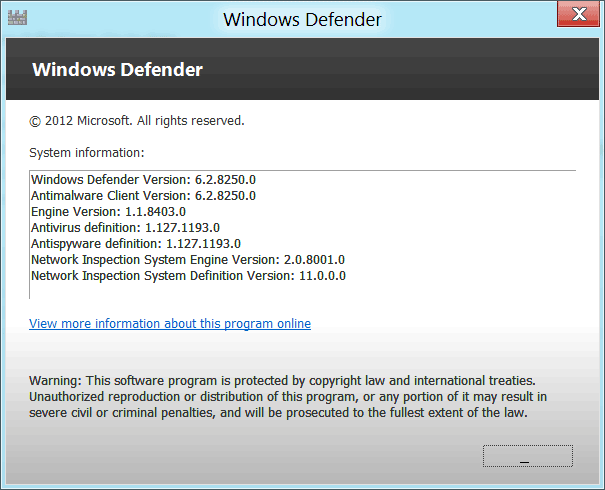Click the 'Windows Defender' window title bar text
The height and width of the screenshot is (490, 605).
click(x=302, y=20)
